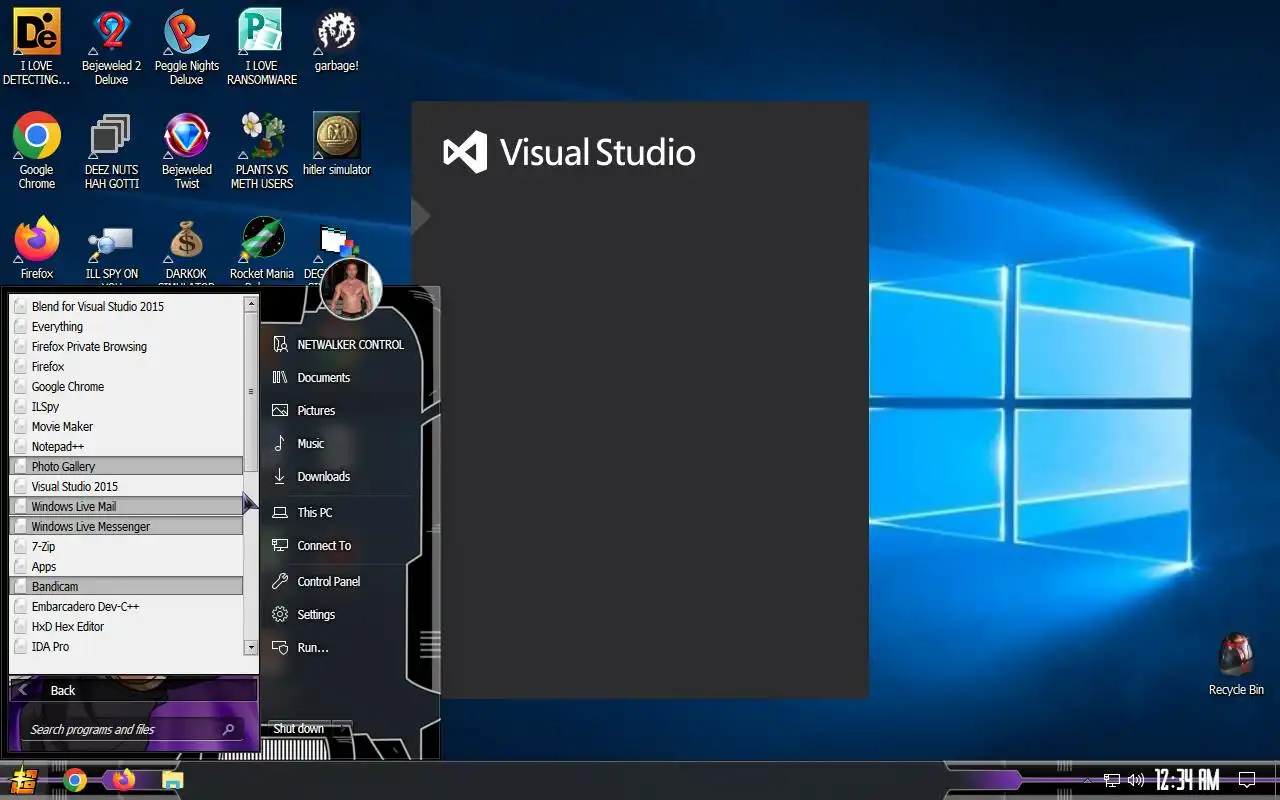Select the garbage! desktop icon
This screenshot has height=800, width=1280.
tap(337, 40)
